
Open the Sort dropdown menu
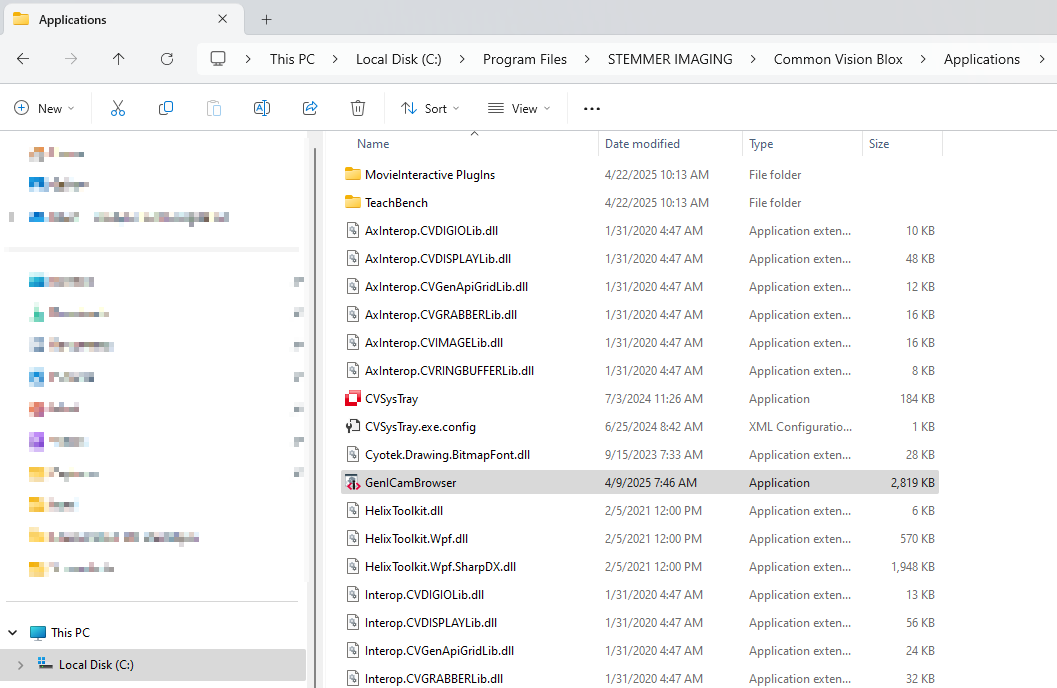click(x=430, y=108)
